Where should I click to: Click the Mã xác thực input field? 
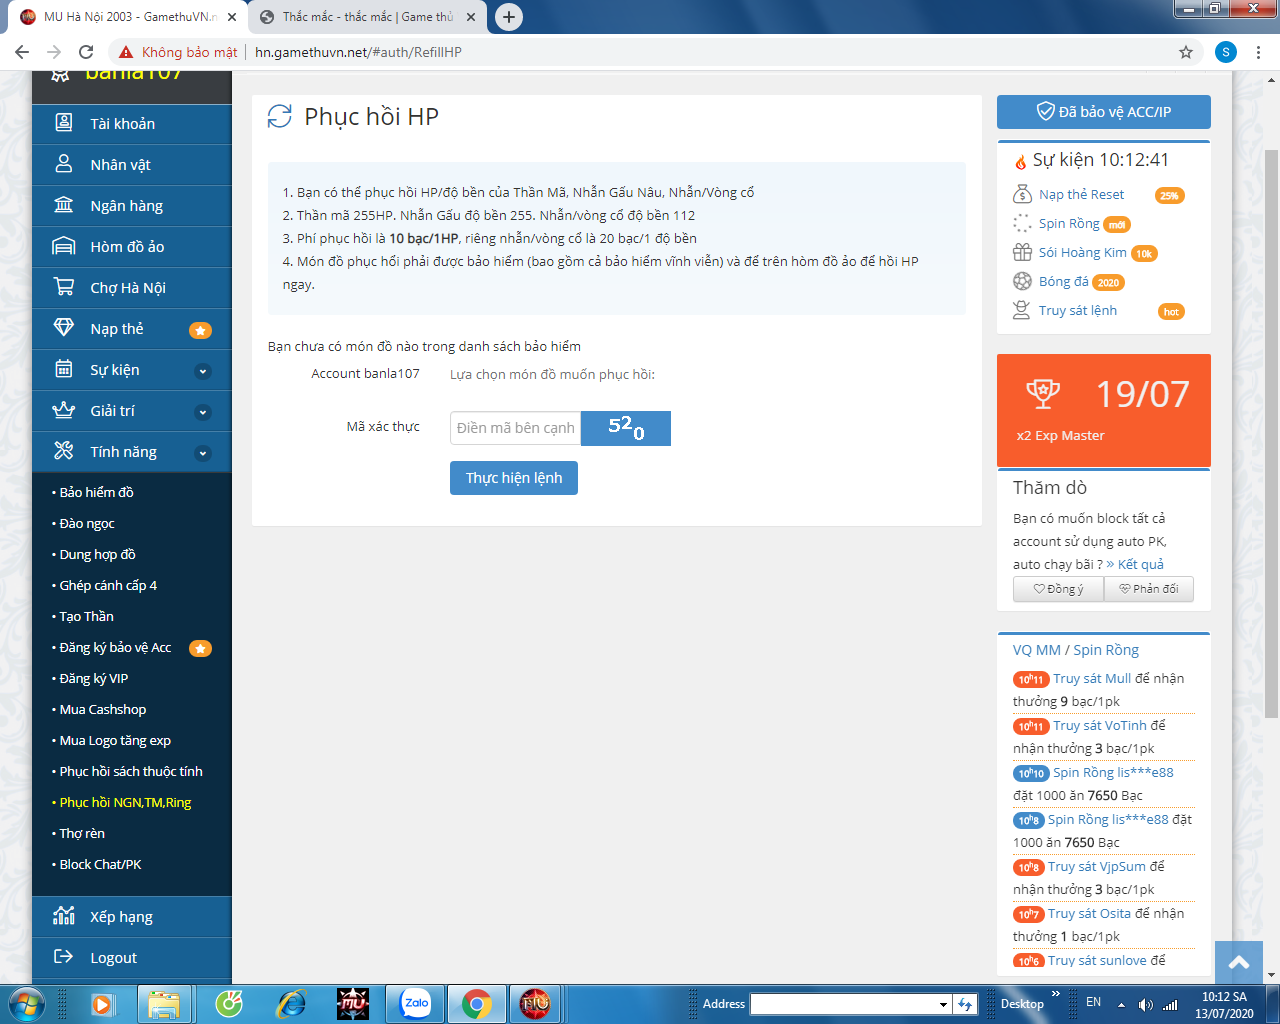tap(515, 428)
